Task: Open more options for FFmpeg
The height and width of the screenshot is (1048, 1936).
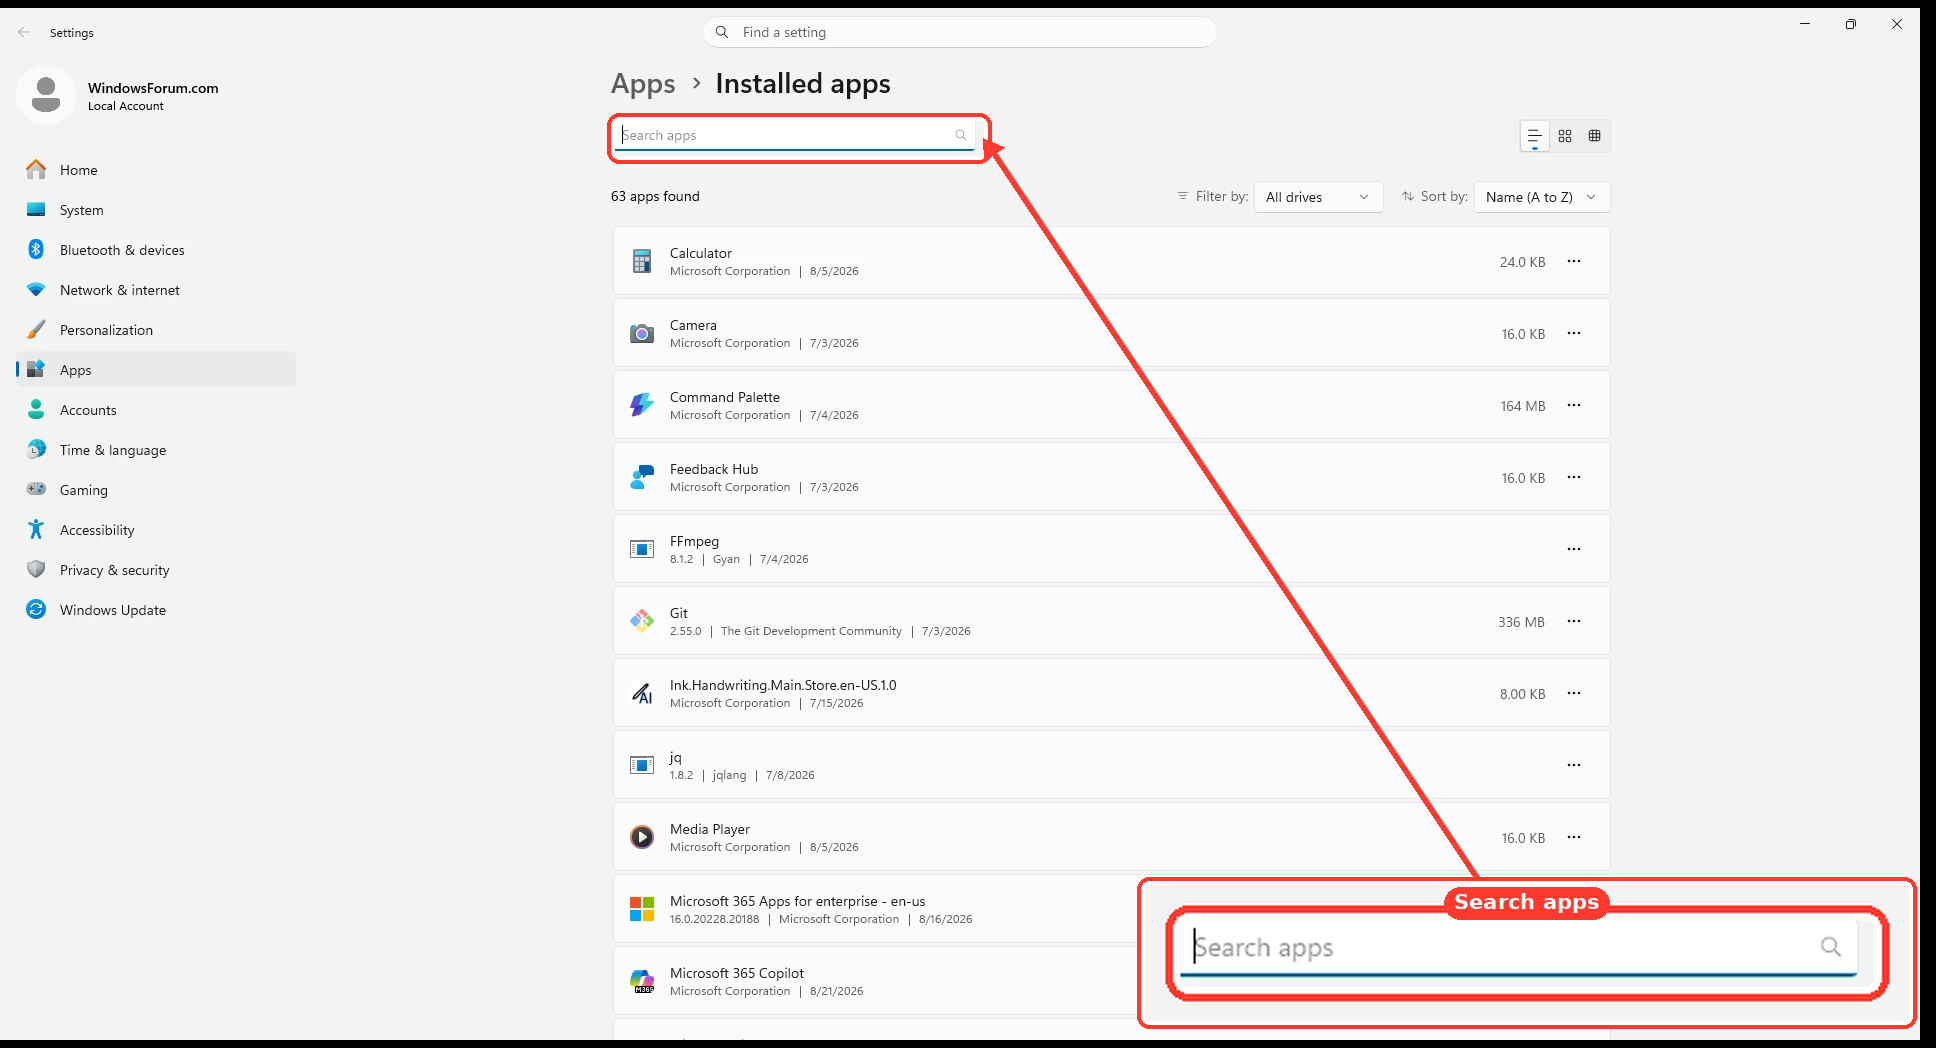Action: [x=1574, y=550]
